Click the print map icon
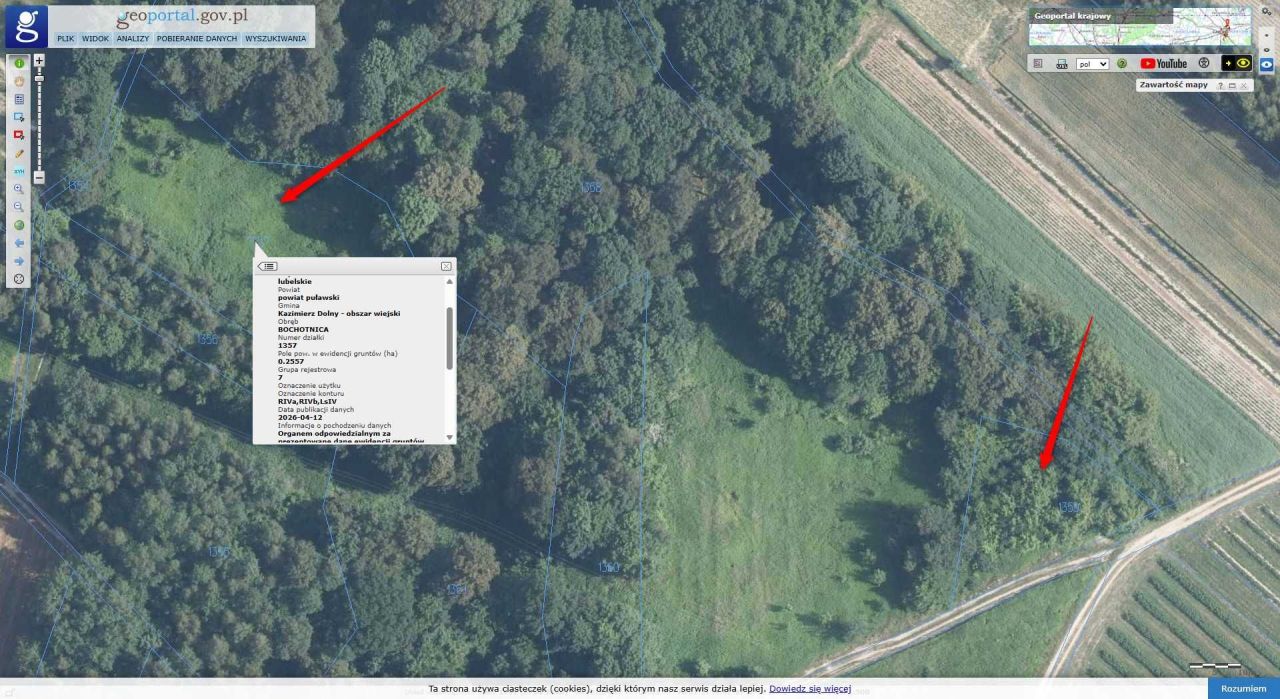Screen dimensions: 1280x699 coord(1062,63)
